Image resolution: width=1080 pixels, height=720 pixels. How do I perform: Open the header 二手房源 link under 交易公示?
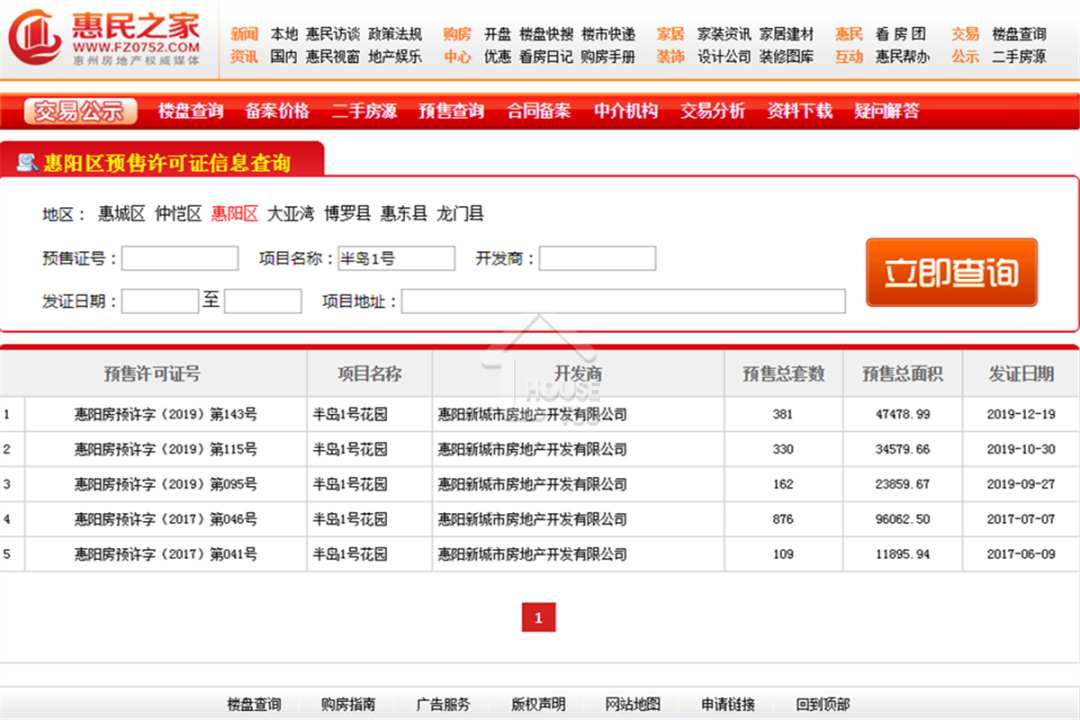[1019, 56]
